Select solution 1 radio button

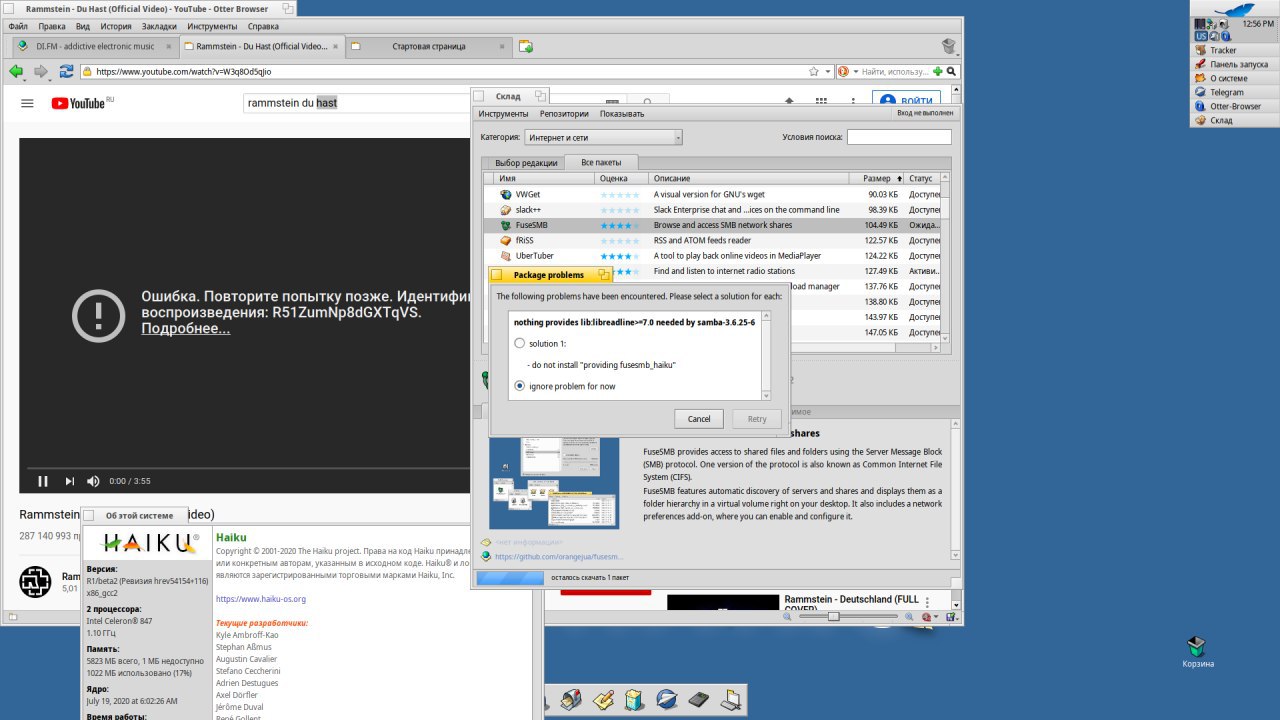pos(519,343)
